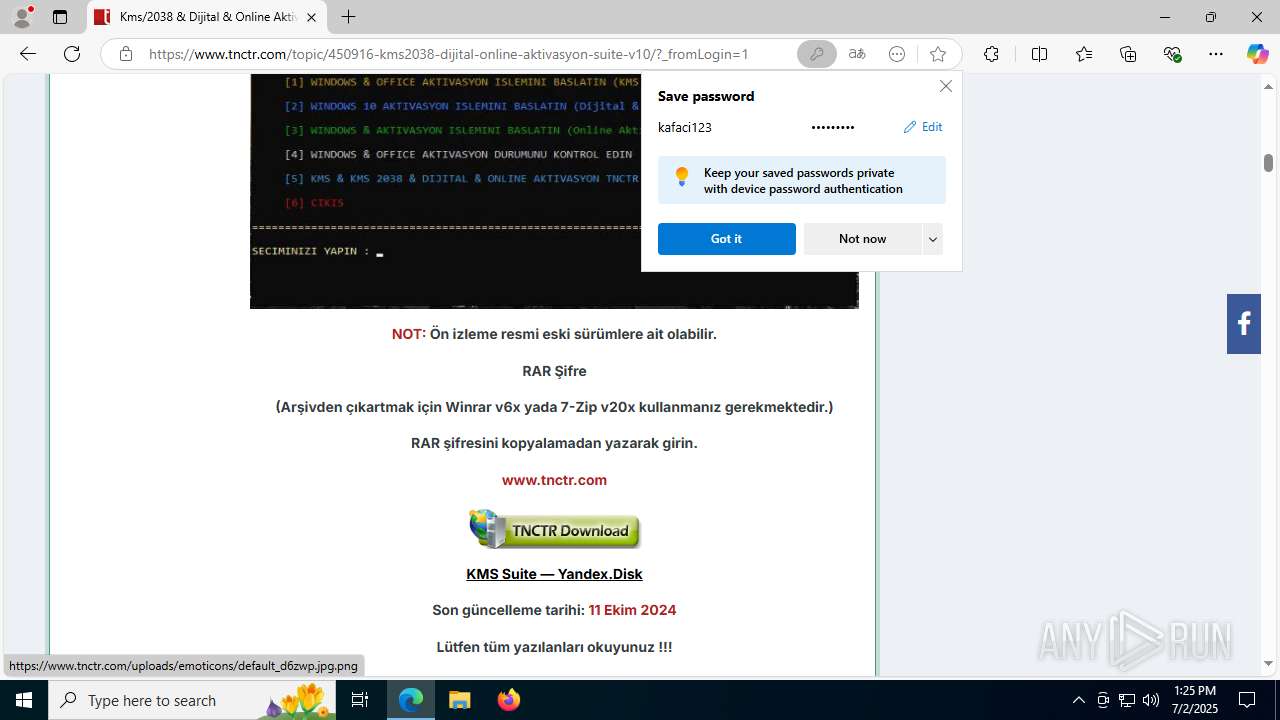The height and width of the screenshot is (720, 1280).
Task: Open the Favorites list
Action: (1084, 54)
